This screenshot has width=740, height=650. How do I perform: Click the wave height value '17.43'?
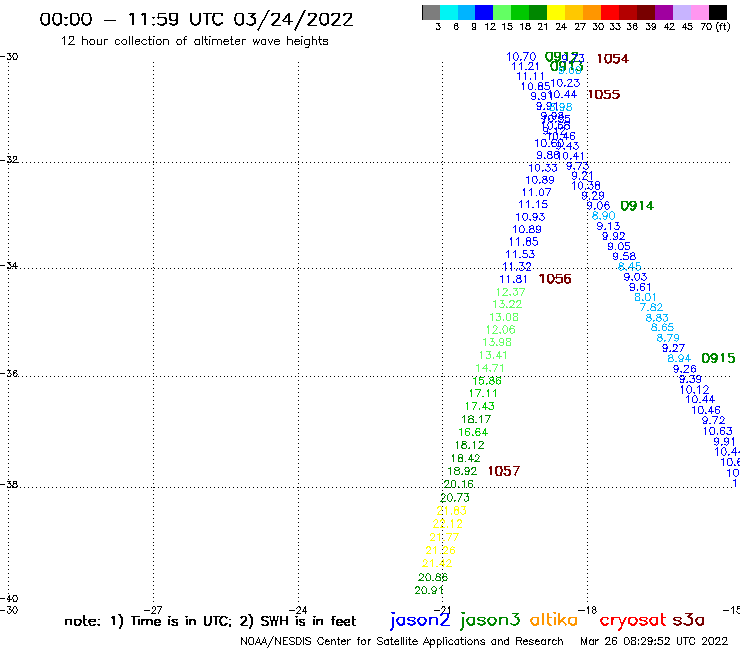[x=479, y=406]
